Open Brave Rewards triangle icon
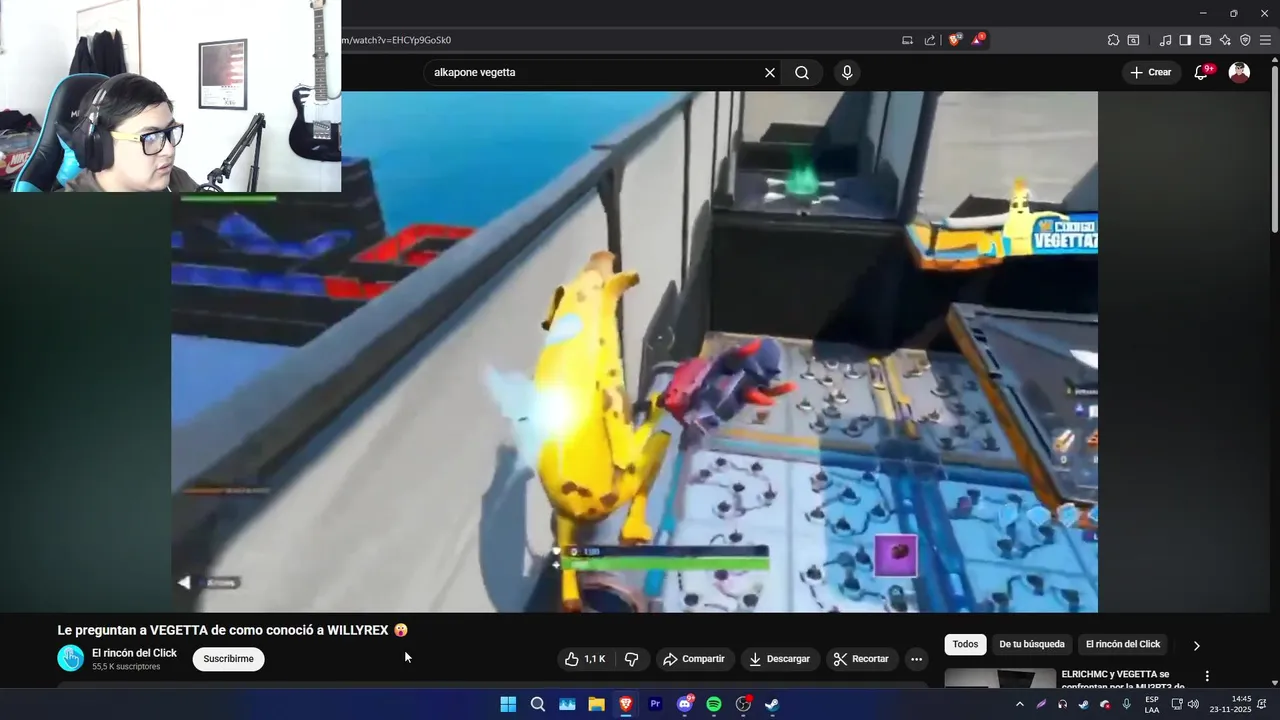Image resolution: width=1280 pixels, height=720 pixels. 978,40
